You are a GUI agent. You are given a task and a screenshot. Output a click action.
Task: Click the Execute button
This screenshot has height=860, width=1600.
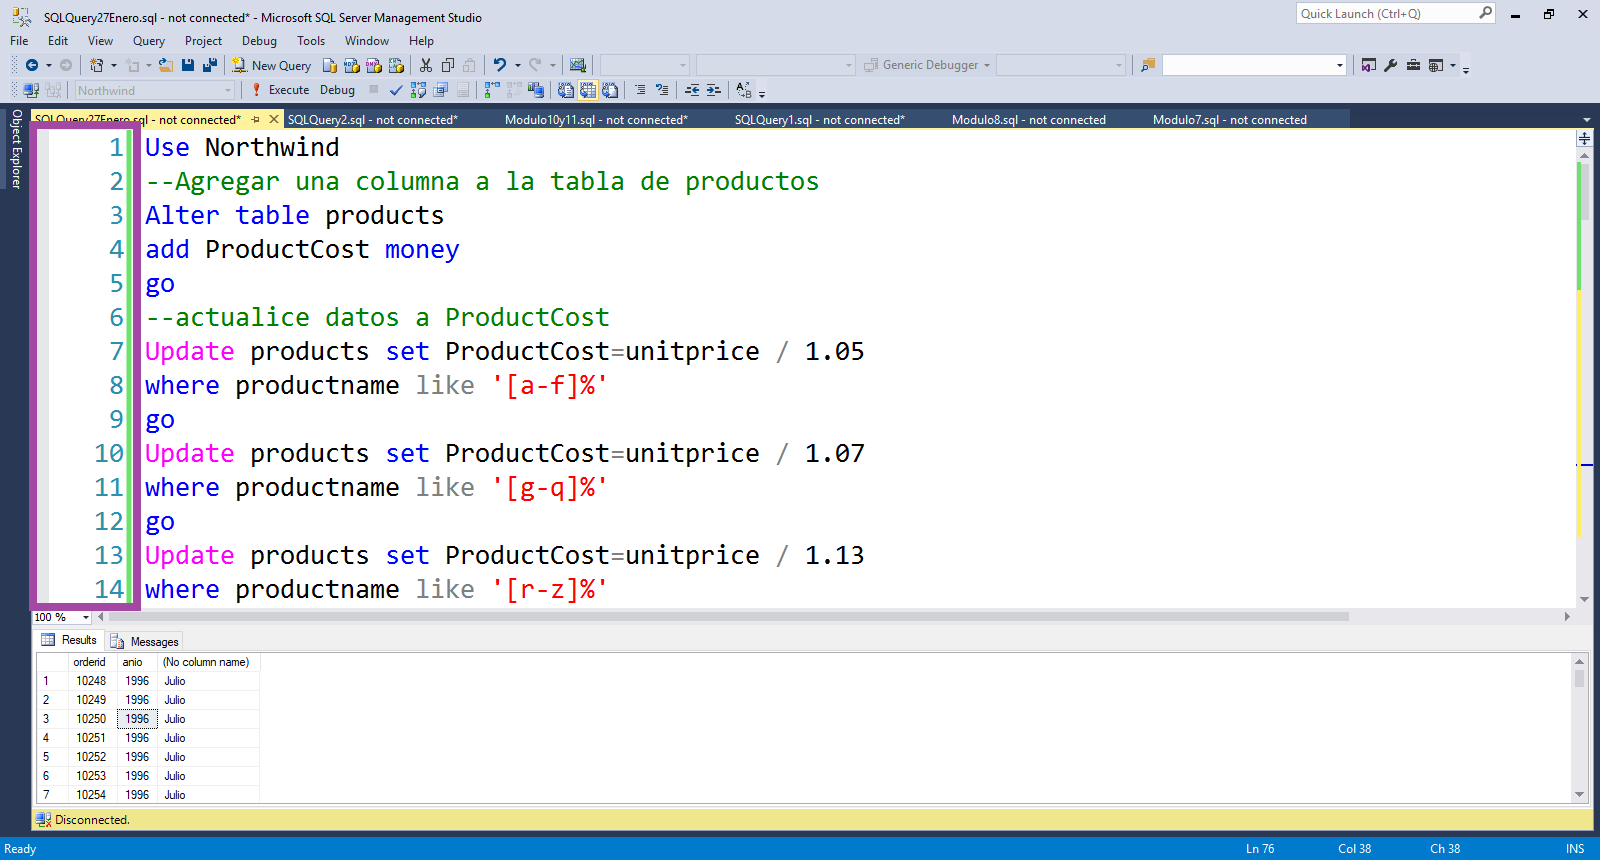[x=279, y=90]
